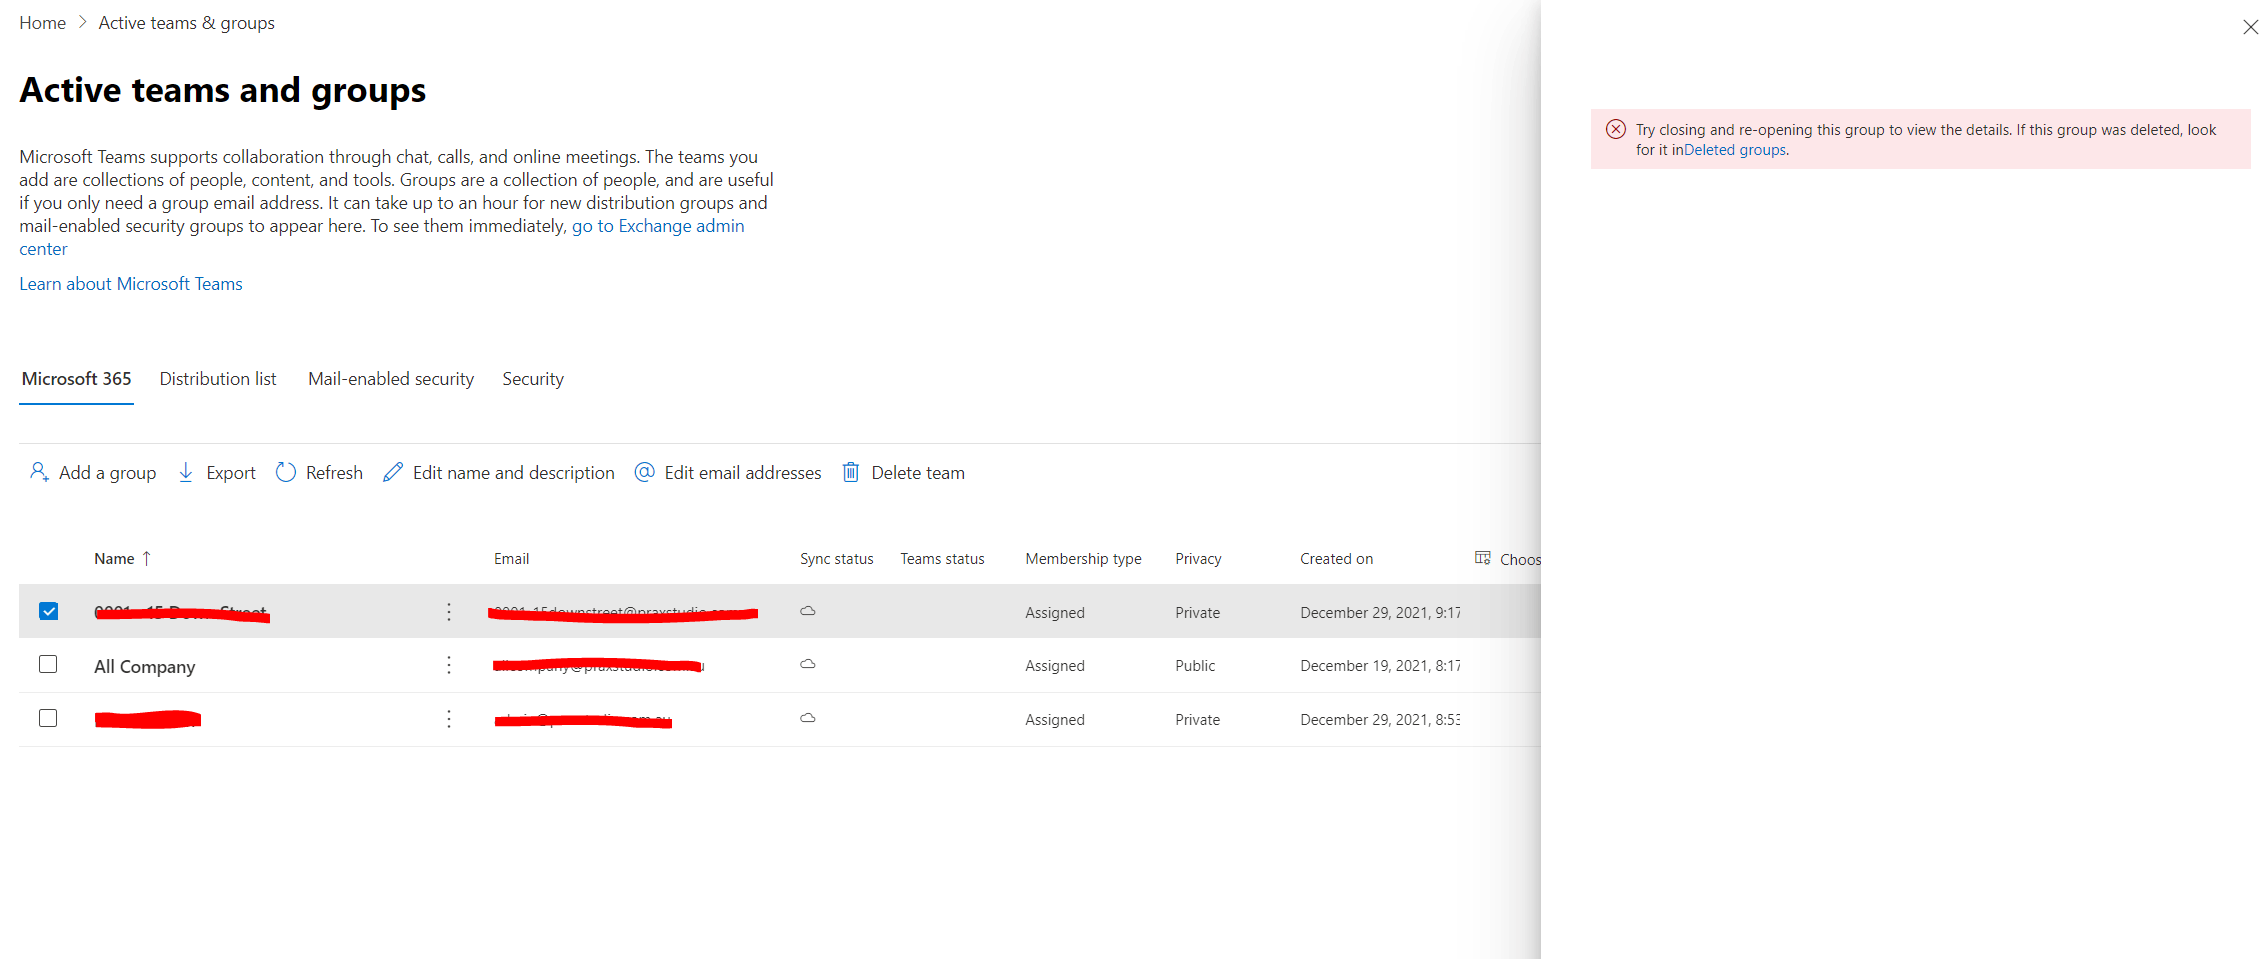
Task: Click Edit email addresses label
Action: pos(743,473)
